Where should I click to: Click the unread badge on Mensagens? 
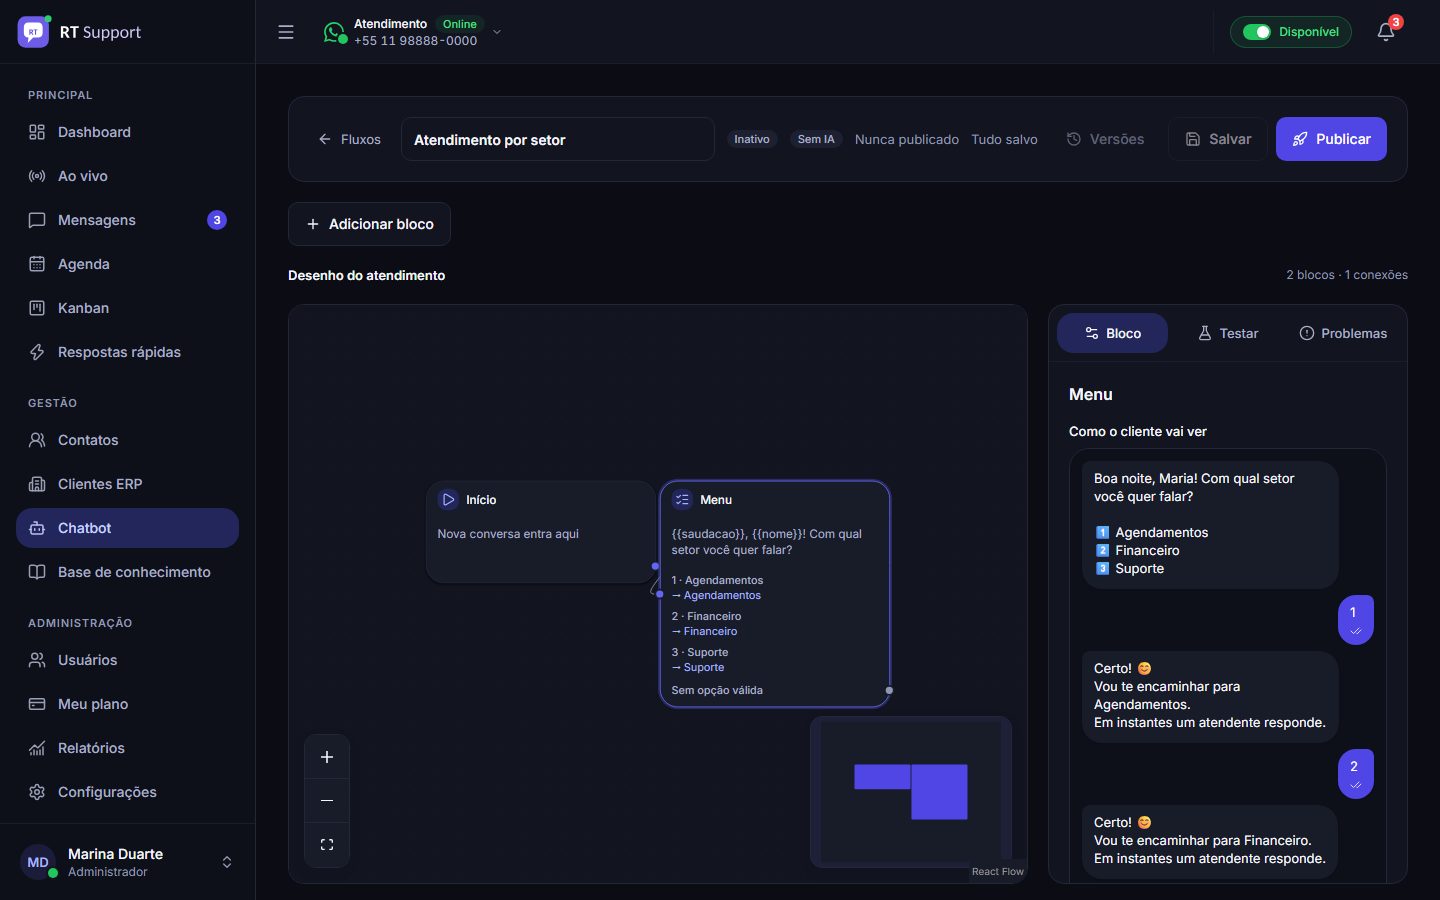pyautogui.click(x=217, y=220)
